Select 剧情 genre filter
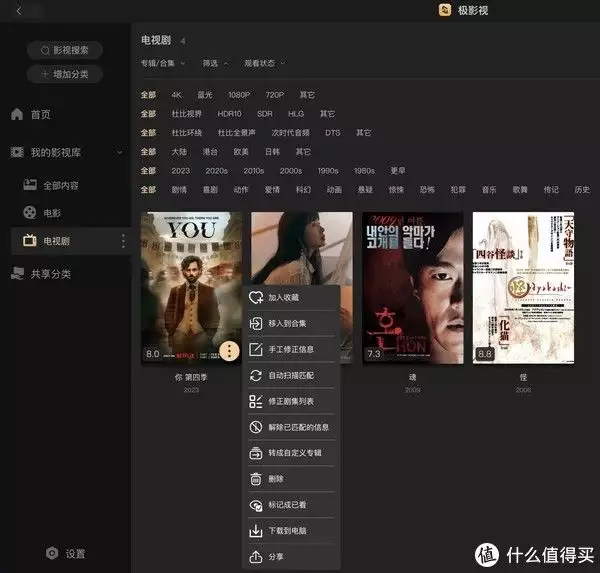 tap(179, 189)
